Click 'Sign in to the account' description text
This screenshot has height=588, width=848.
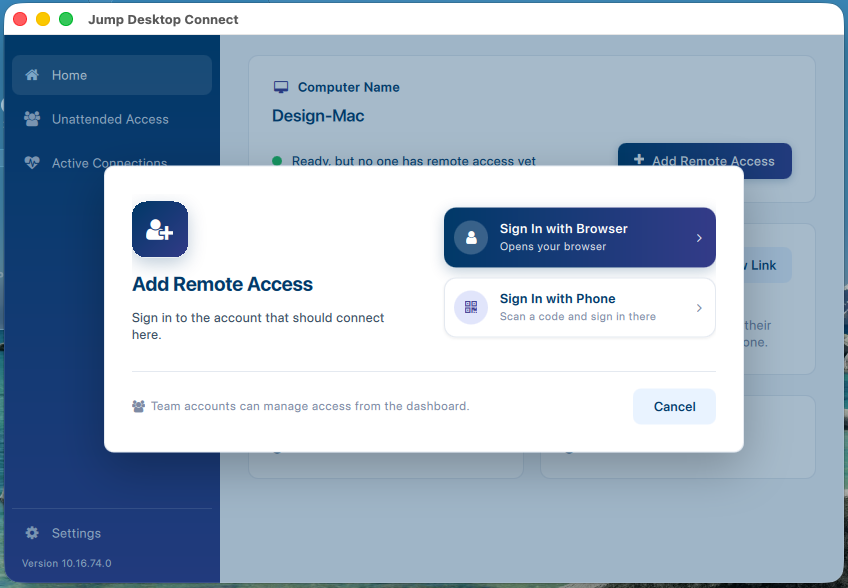(258, 326)
